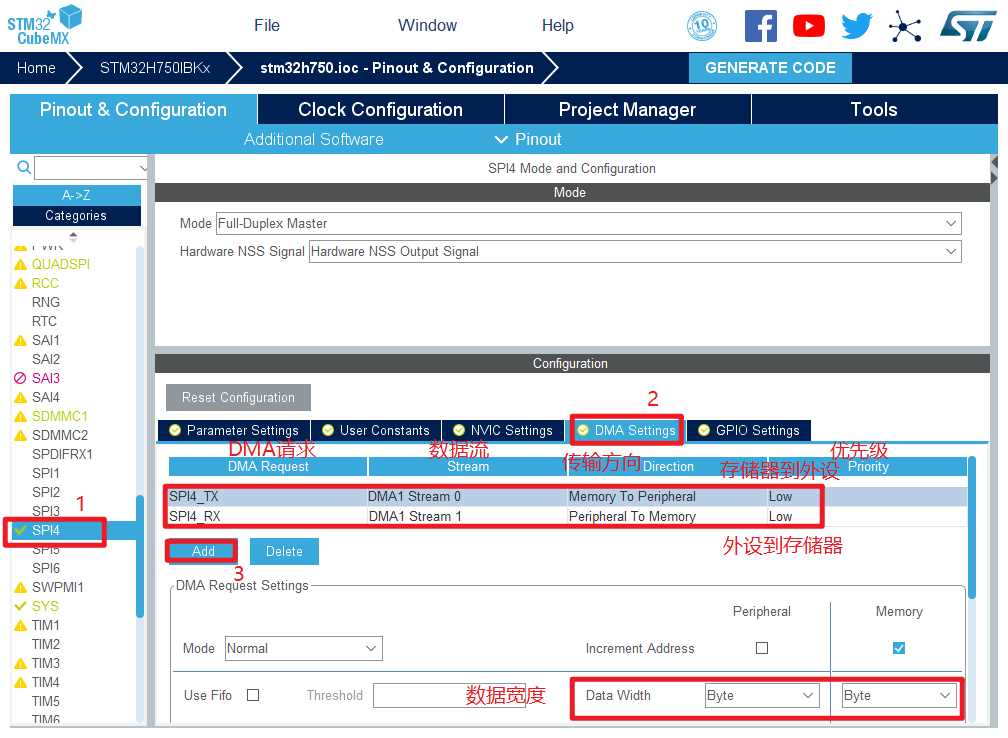Screen dimensions: 1008x738
Task: Click the ST community network icon
Action: (905, 26)
